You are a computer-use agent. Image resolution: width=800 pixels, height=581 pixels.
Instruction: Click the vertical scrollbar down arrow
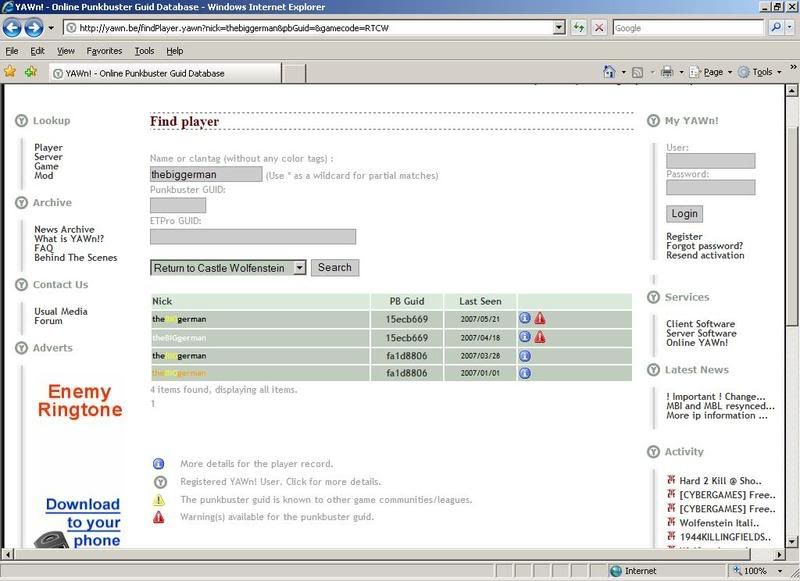(791, 541)
